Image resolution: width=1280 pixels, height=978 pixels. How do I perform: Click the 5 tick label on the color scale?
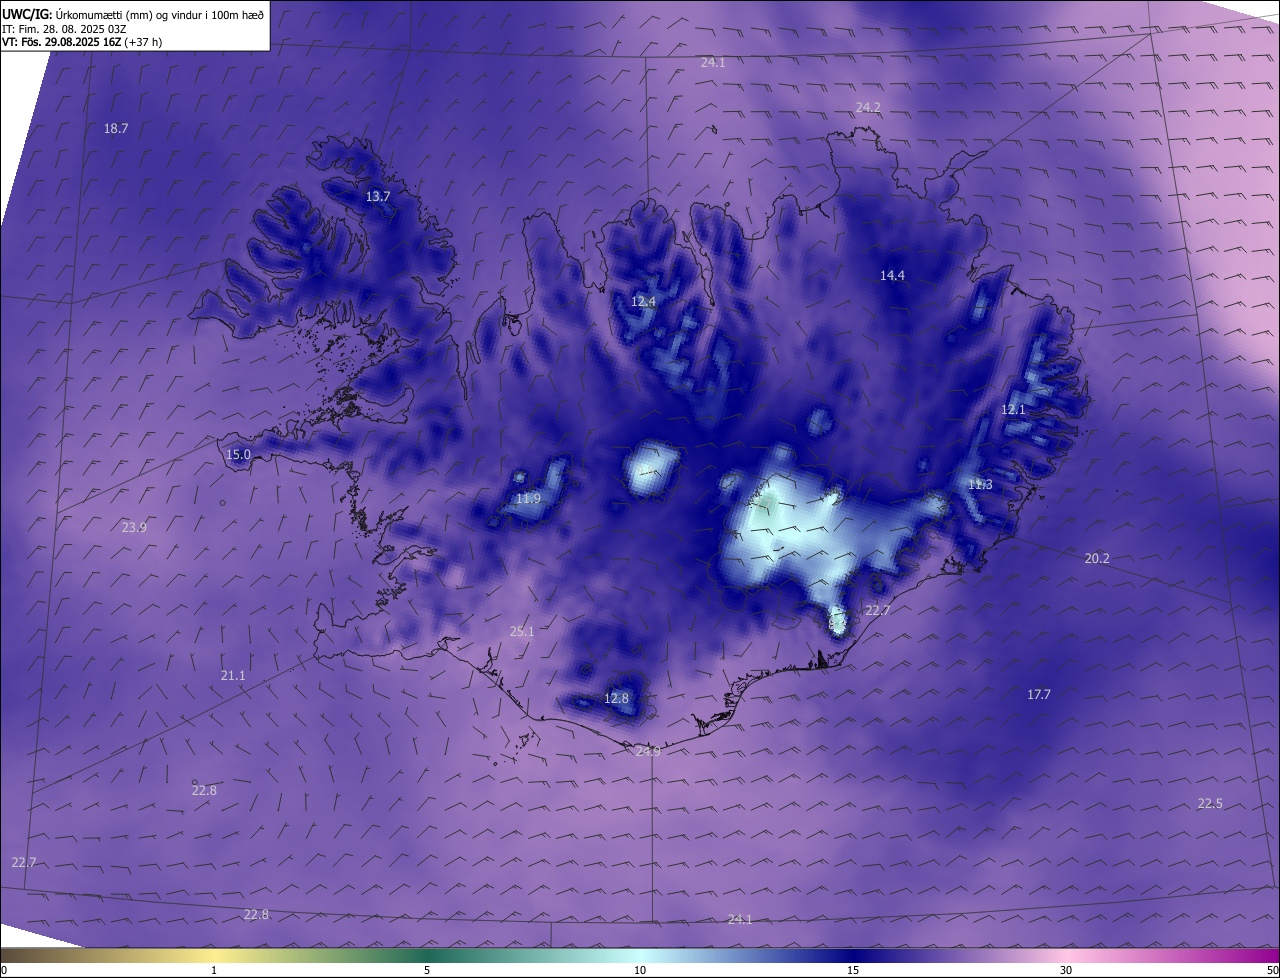[427, 970]
